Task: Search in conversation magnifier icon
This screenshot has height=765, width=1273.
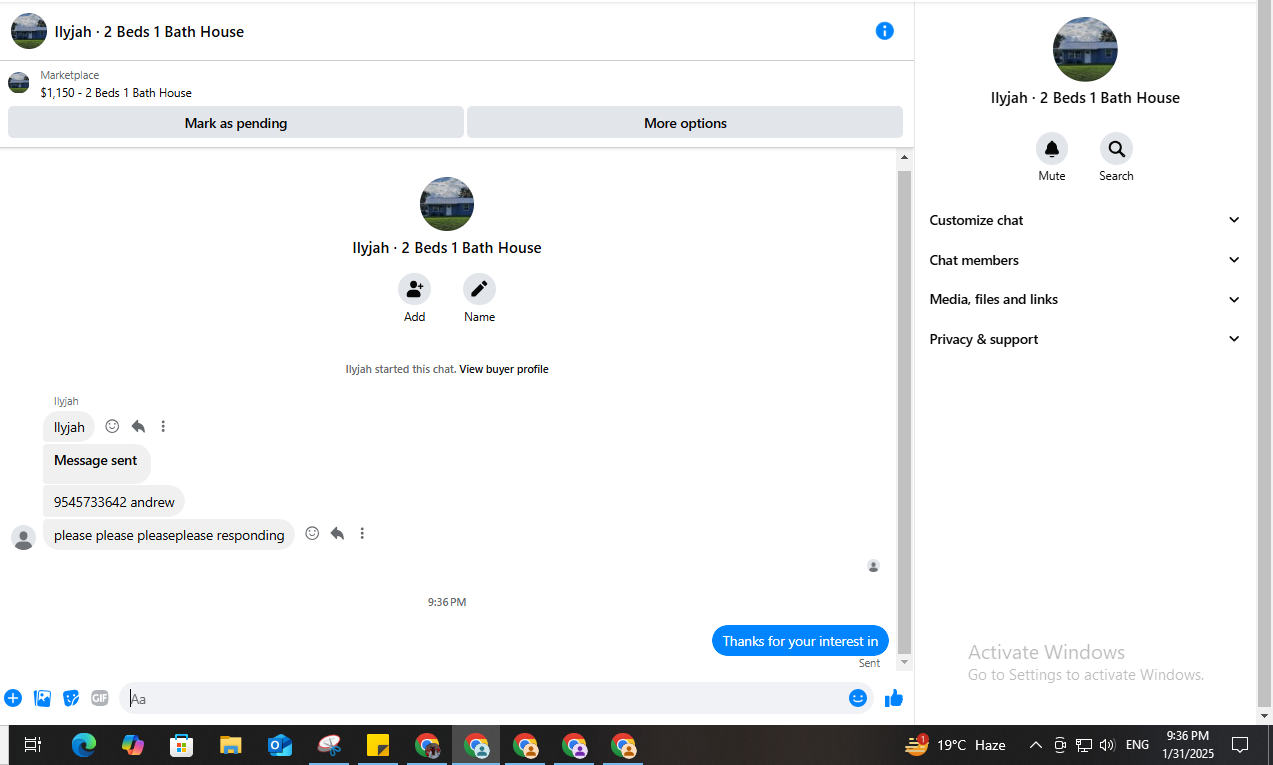Action: pyautogui.click(x=1116, y=149)
